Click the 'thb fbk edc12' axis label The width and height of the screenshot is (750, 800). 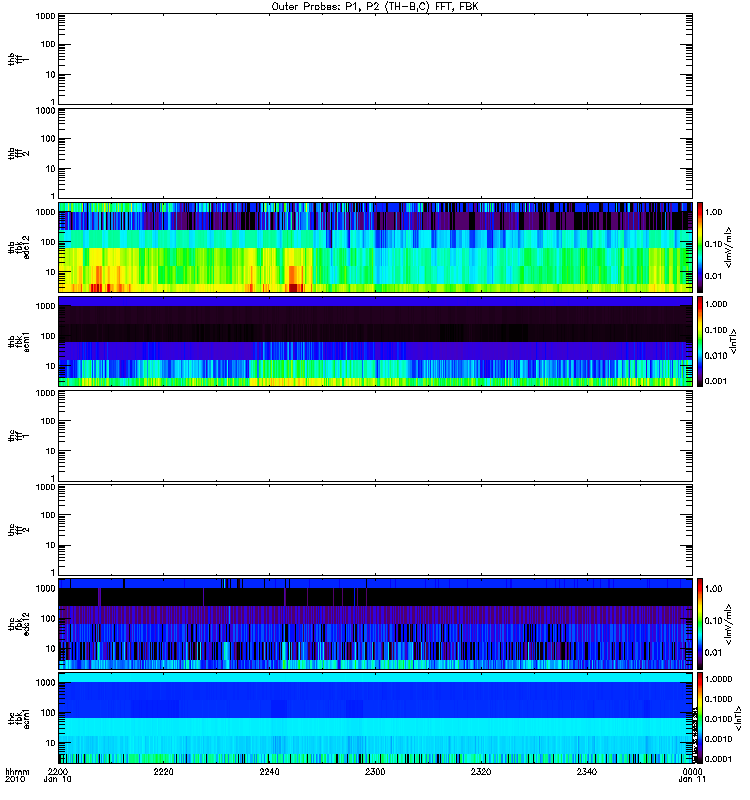[18, 247]
